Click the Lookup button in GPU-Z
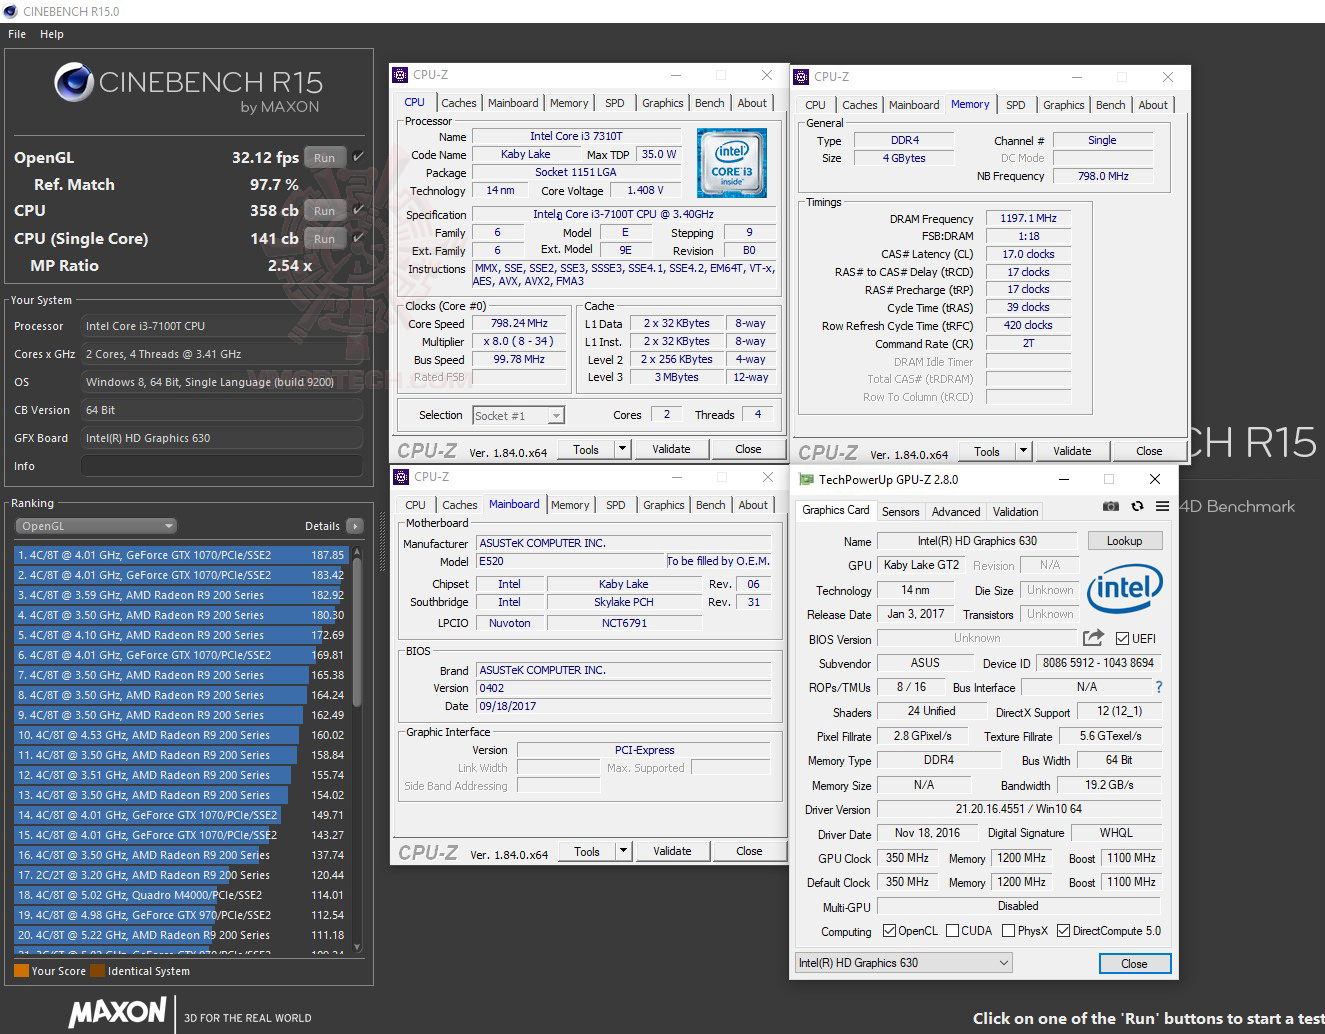Image resolution: width=1325 pixels, height=1034 pixels. [1124, 541]
